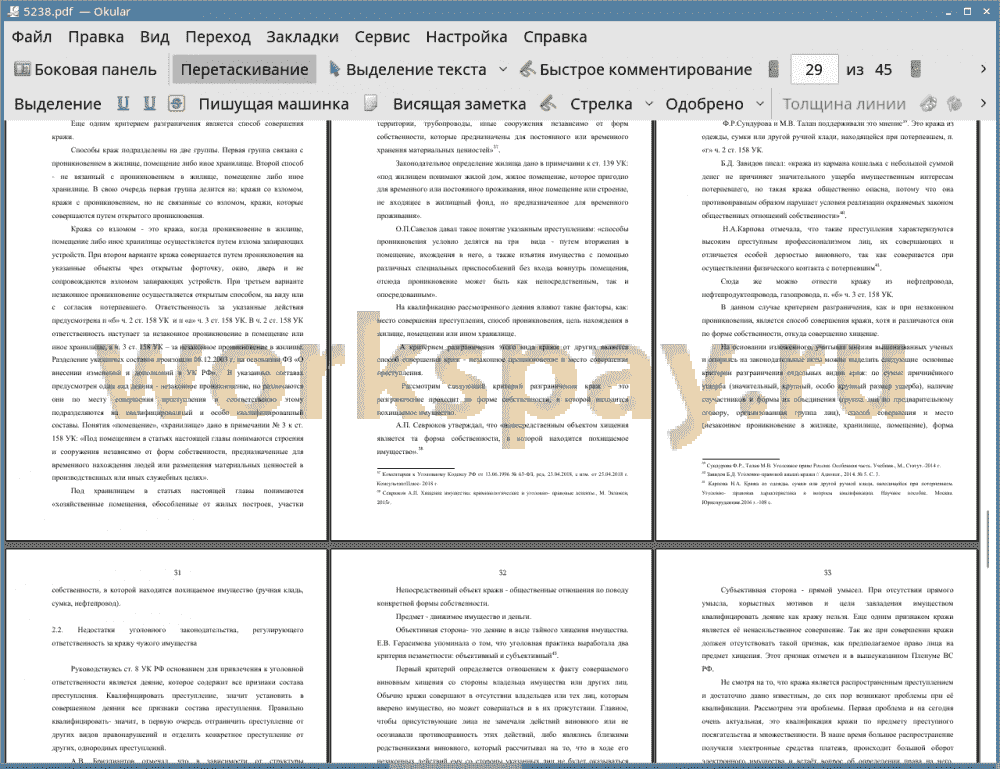Select the squiggly underline annotation icon

[x=149, y=103]
